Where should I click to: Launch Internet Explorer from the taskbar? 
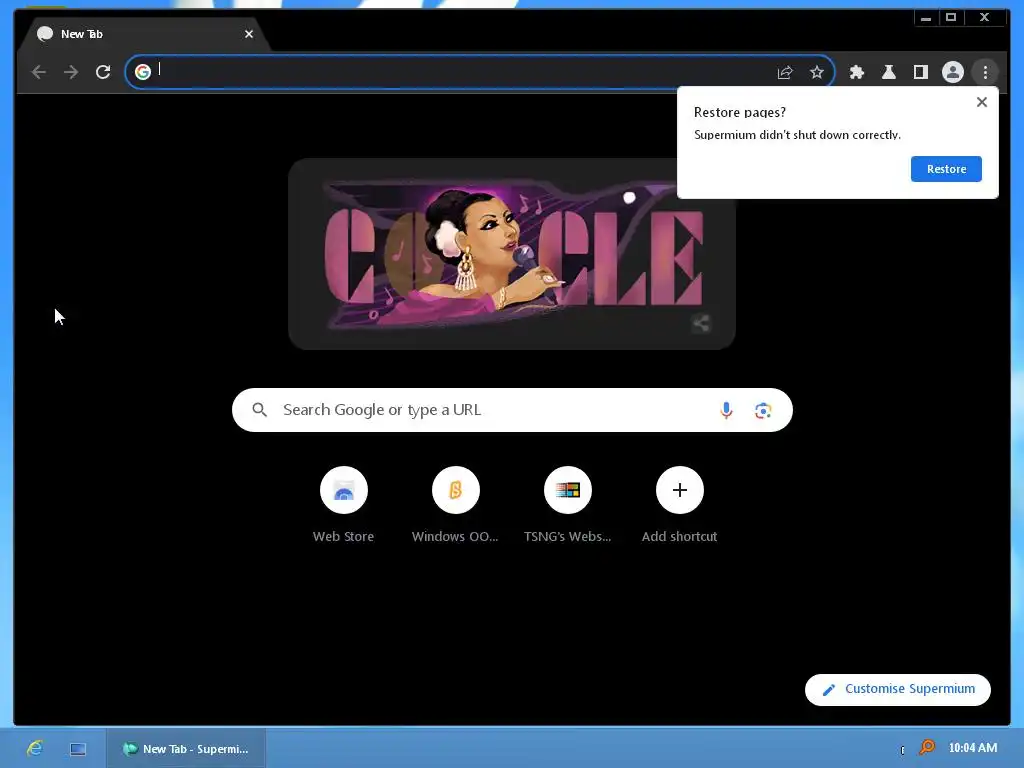point(35,748)
